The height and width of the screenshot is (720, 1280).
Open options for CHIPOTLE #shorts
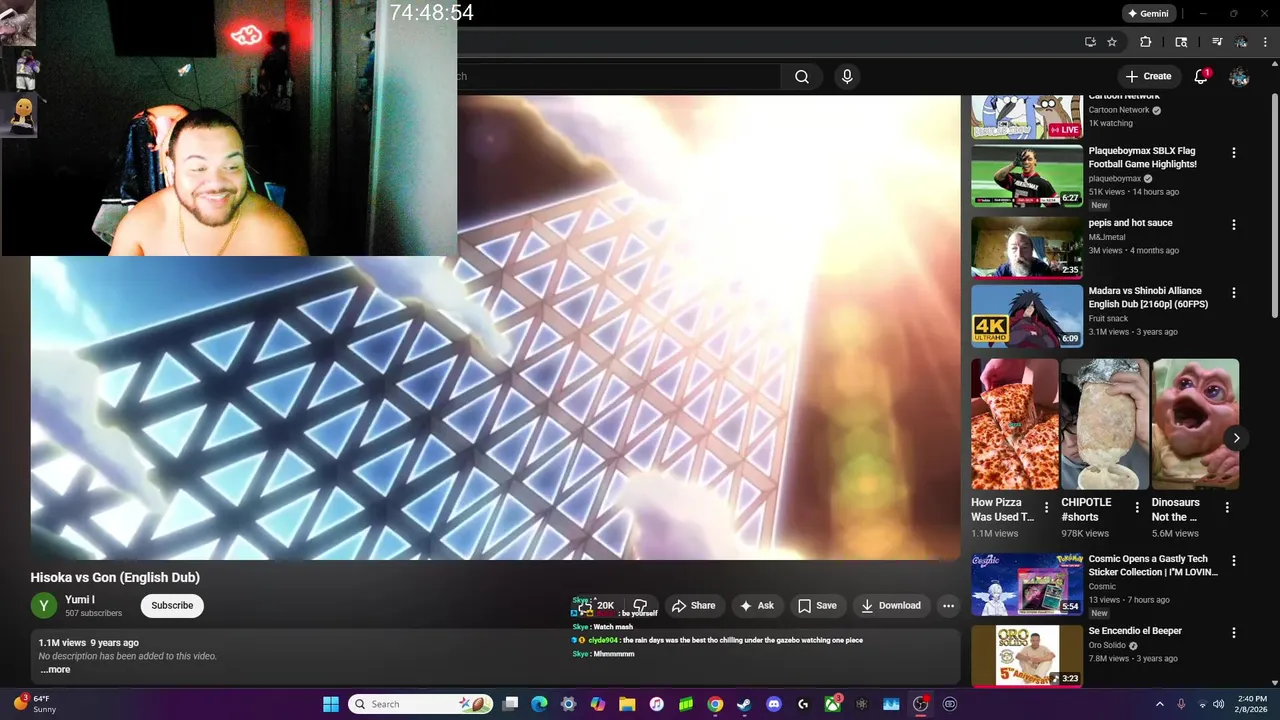pyautogui.click(x=1137, y=508)
